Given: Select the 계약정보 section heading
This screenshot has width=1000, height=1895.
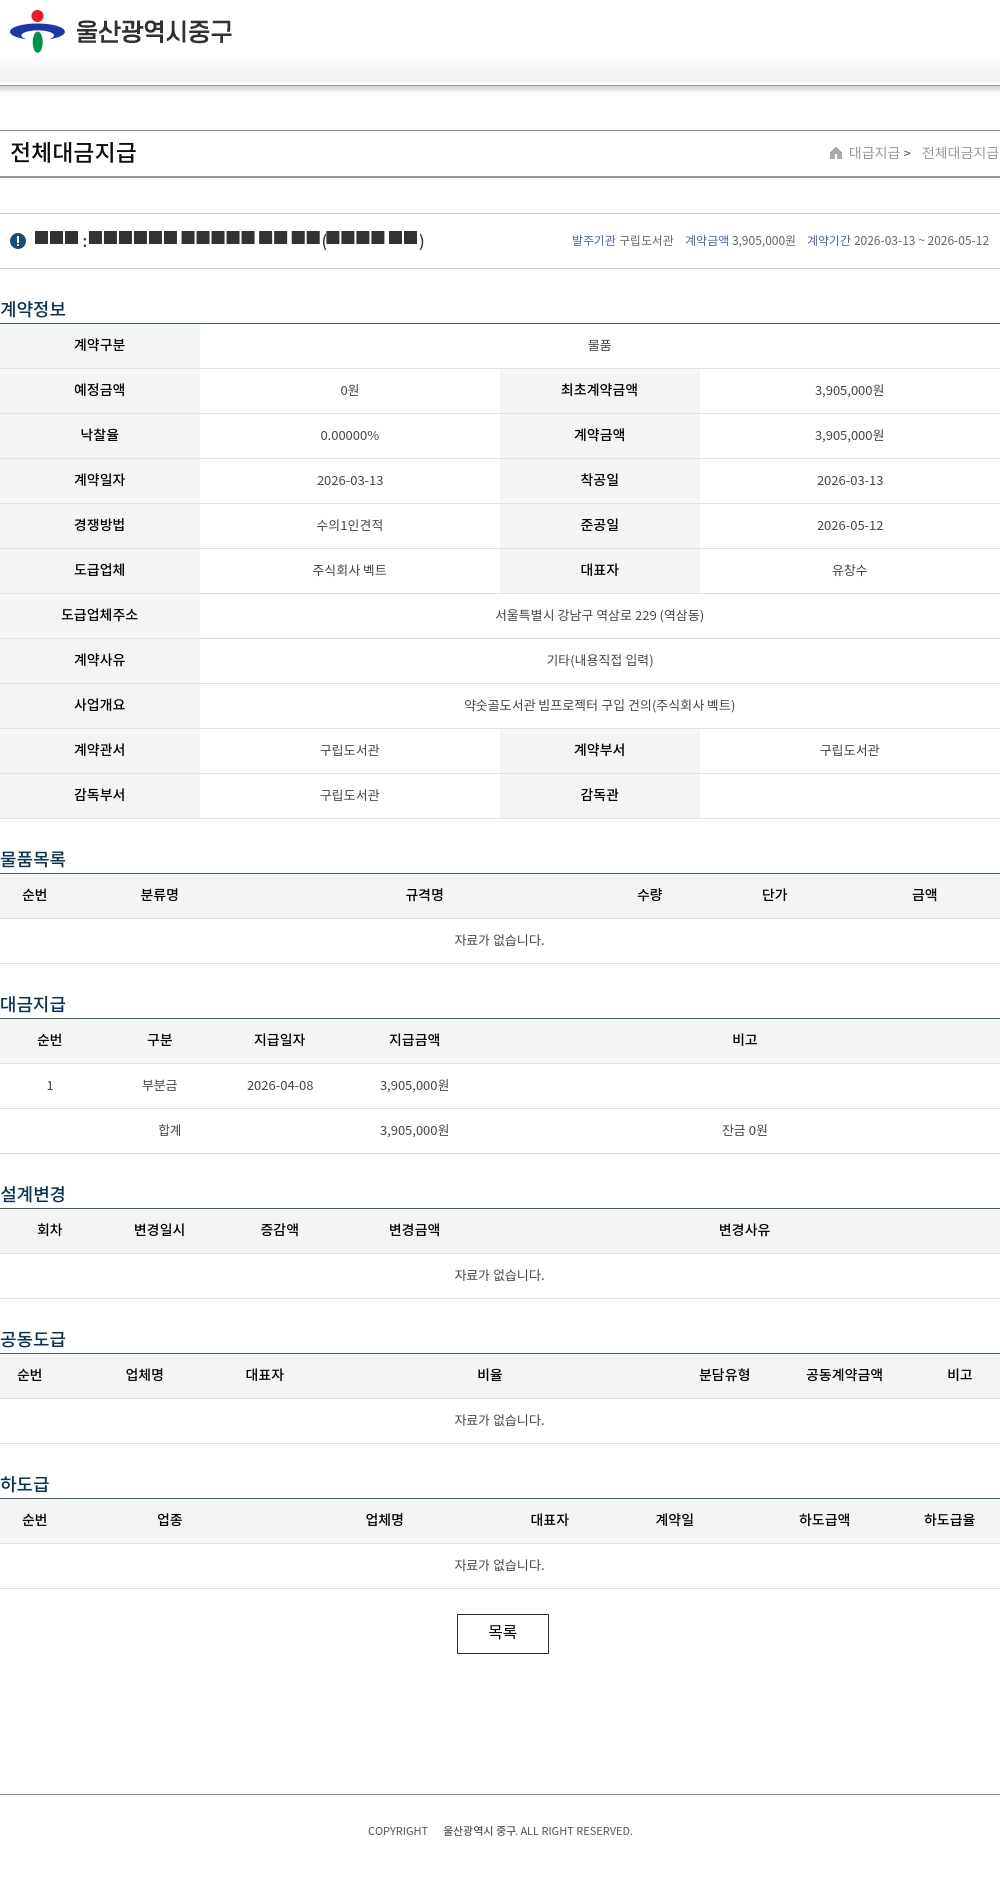Looking at the screenshot, I should [33, 309].
